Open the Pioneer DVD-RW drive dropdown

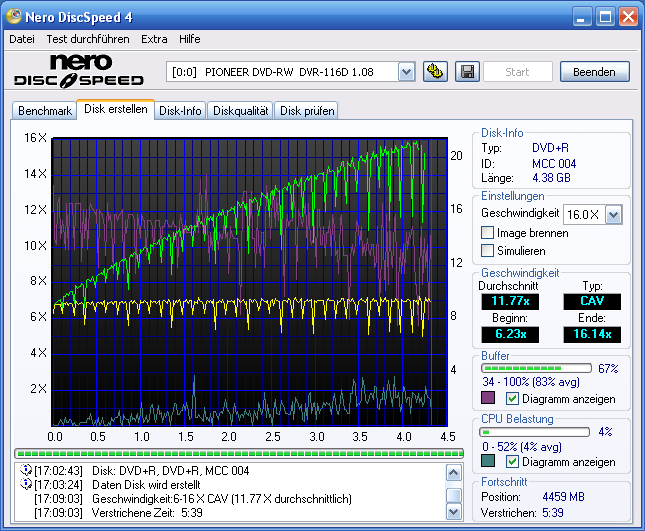pos(406,72)
